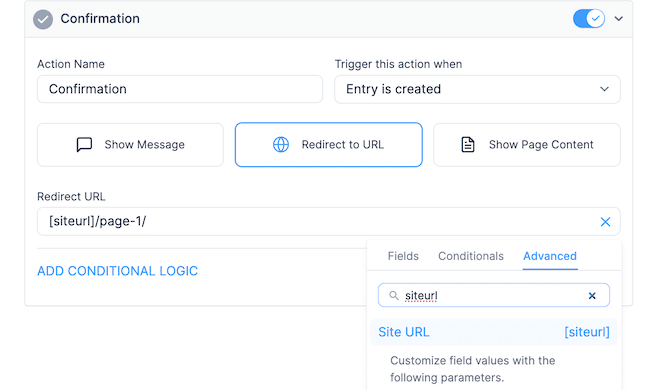Click the Action Name input field
This screenshot has height=390, width=650.
[180, 89]
